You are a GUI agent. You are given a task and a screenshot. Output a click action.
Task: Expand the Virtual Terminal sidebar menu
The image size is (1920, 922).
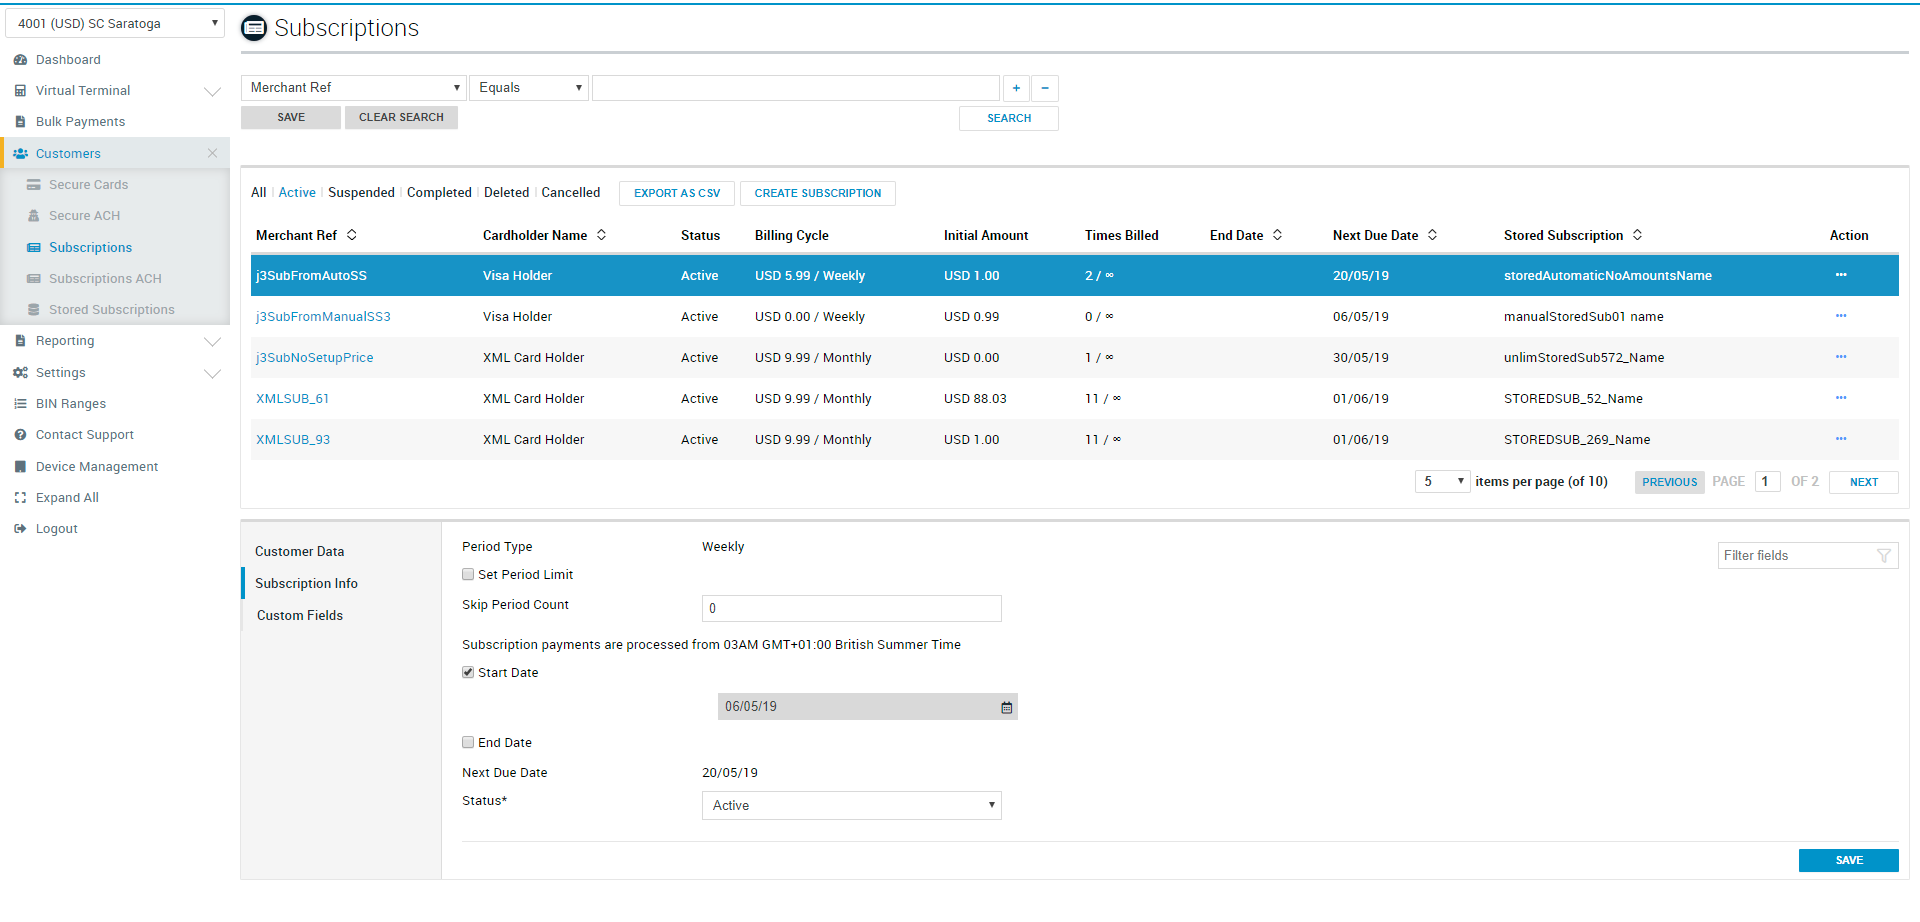[212, 91]
